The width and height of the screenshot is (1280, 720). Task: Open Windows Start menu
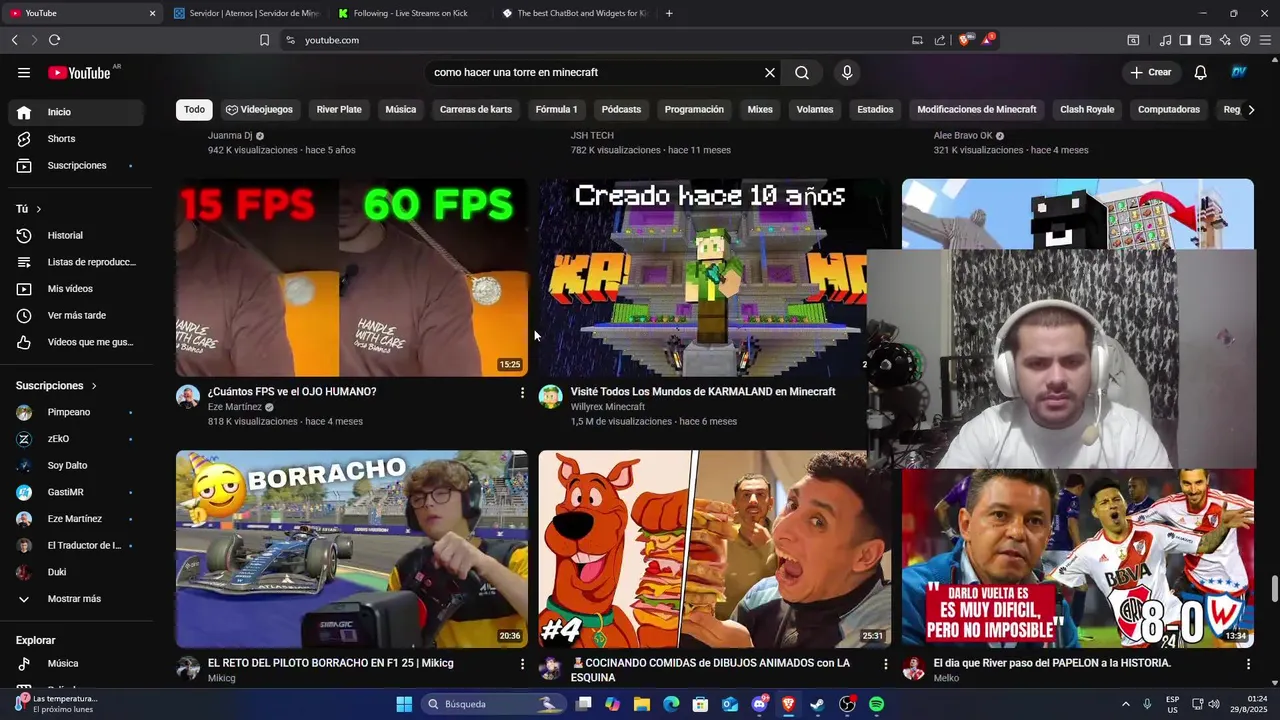(x=404, y=704)
